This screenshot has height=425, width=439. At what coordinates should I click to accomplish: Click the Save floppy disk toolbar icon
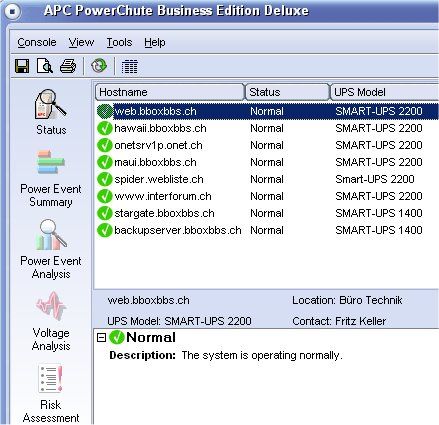coord(22,66)
